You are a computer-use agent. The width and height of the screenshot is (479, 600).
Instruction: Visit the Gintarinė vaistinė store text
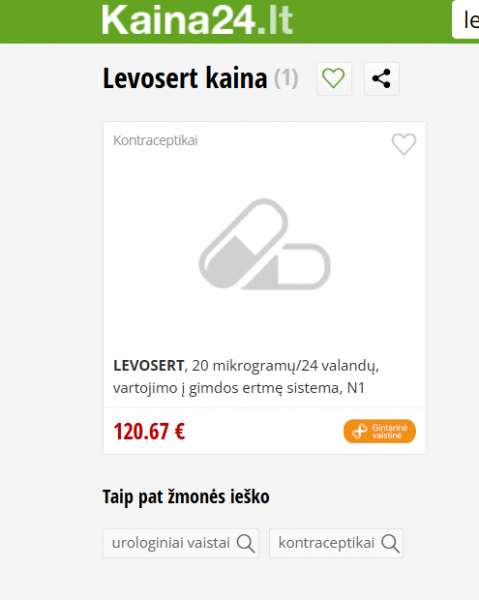(389, 431)
